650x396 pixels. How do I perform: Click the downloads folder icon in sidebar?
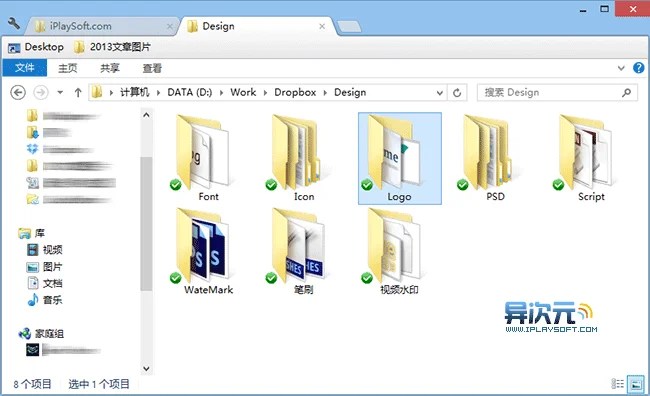[x=32, y=132]
